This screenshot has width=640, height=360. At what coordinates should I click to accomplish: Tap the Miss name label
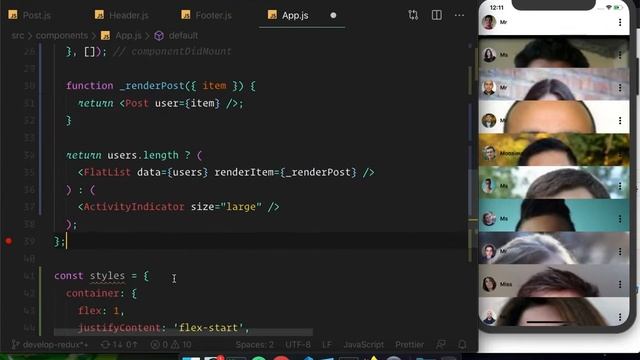point(506,284)
